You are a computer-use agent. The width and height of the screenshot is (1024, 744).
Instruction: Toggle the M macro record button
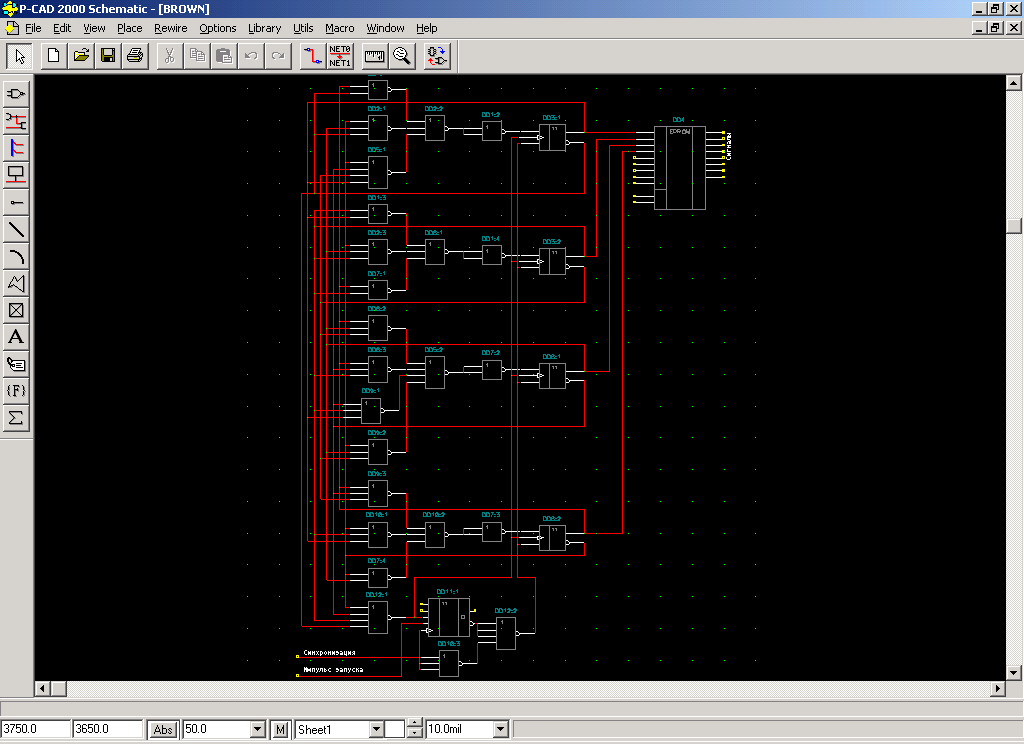(x=281, y=730)
